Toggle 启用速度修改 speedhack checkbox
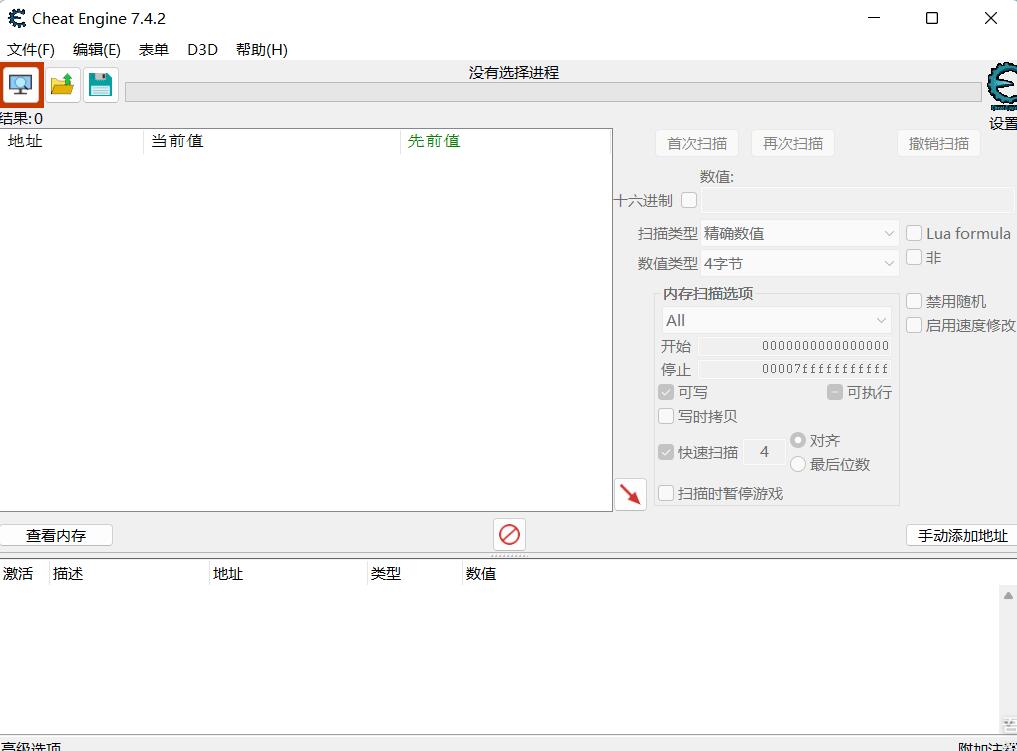This screenshot has width=1017, height=751. pos(914,325)
